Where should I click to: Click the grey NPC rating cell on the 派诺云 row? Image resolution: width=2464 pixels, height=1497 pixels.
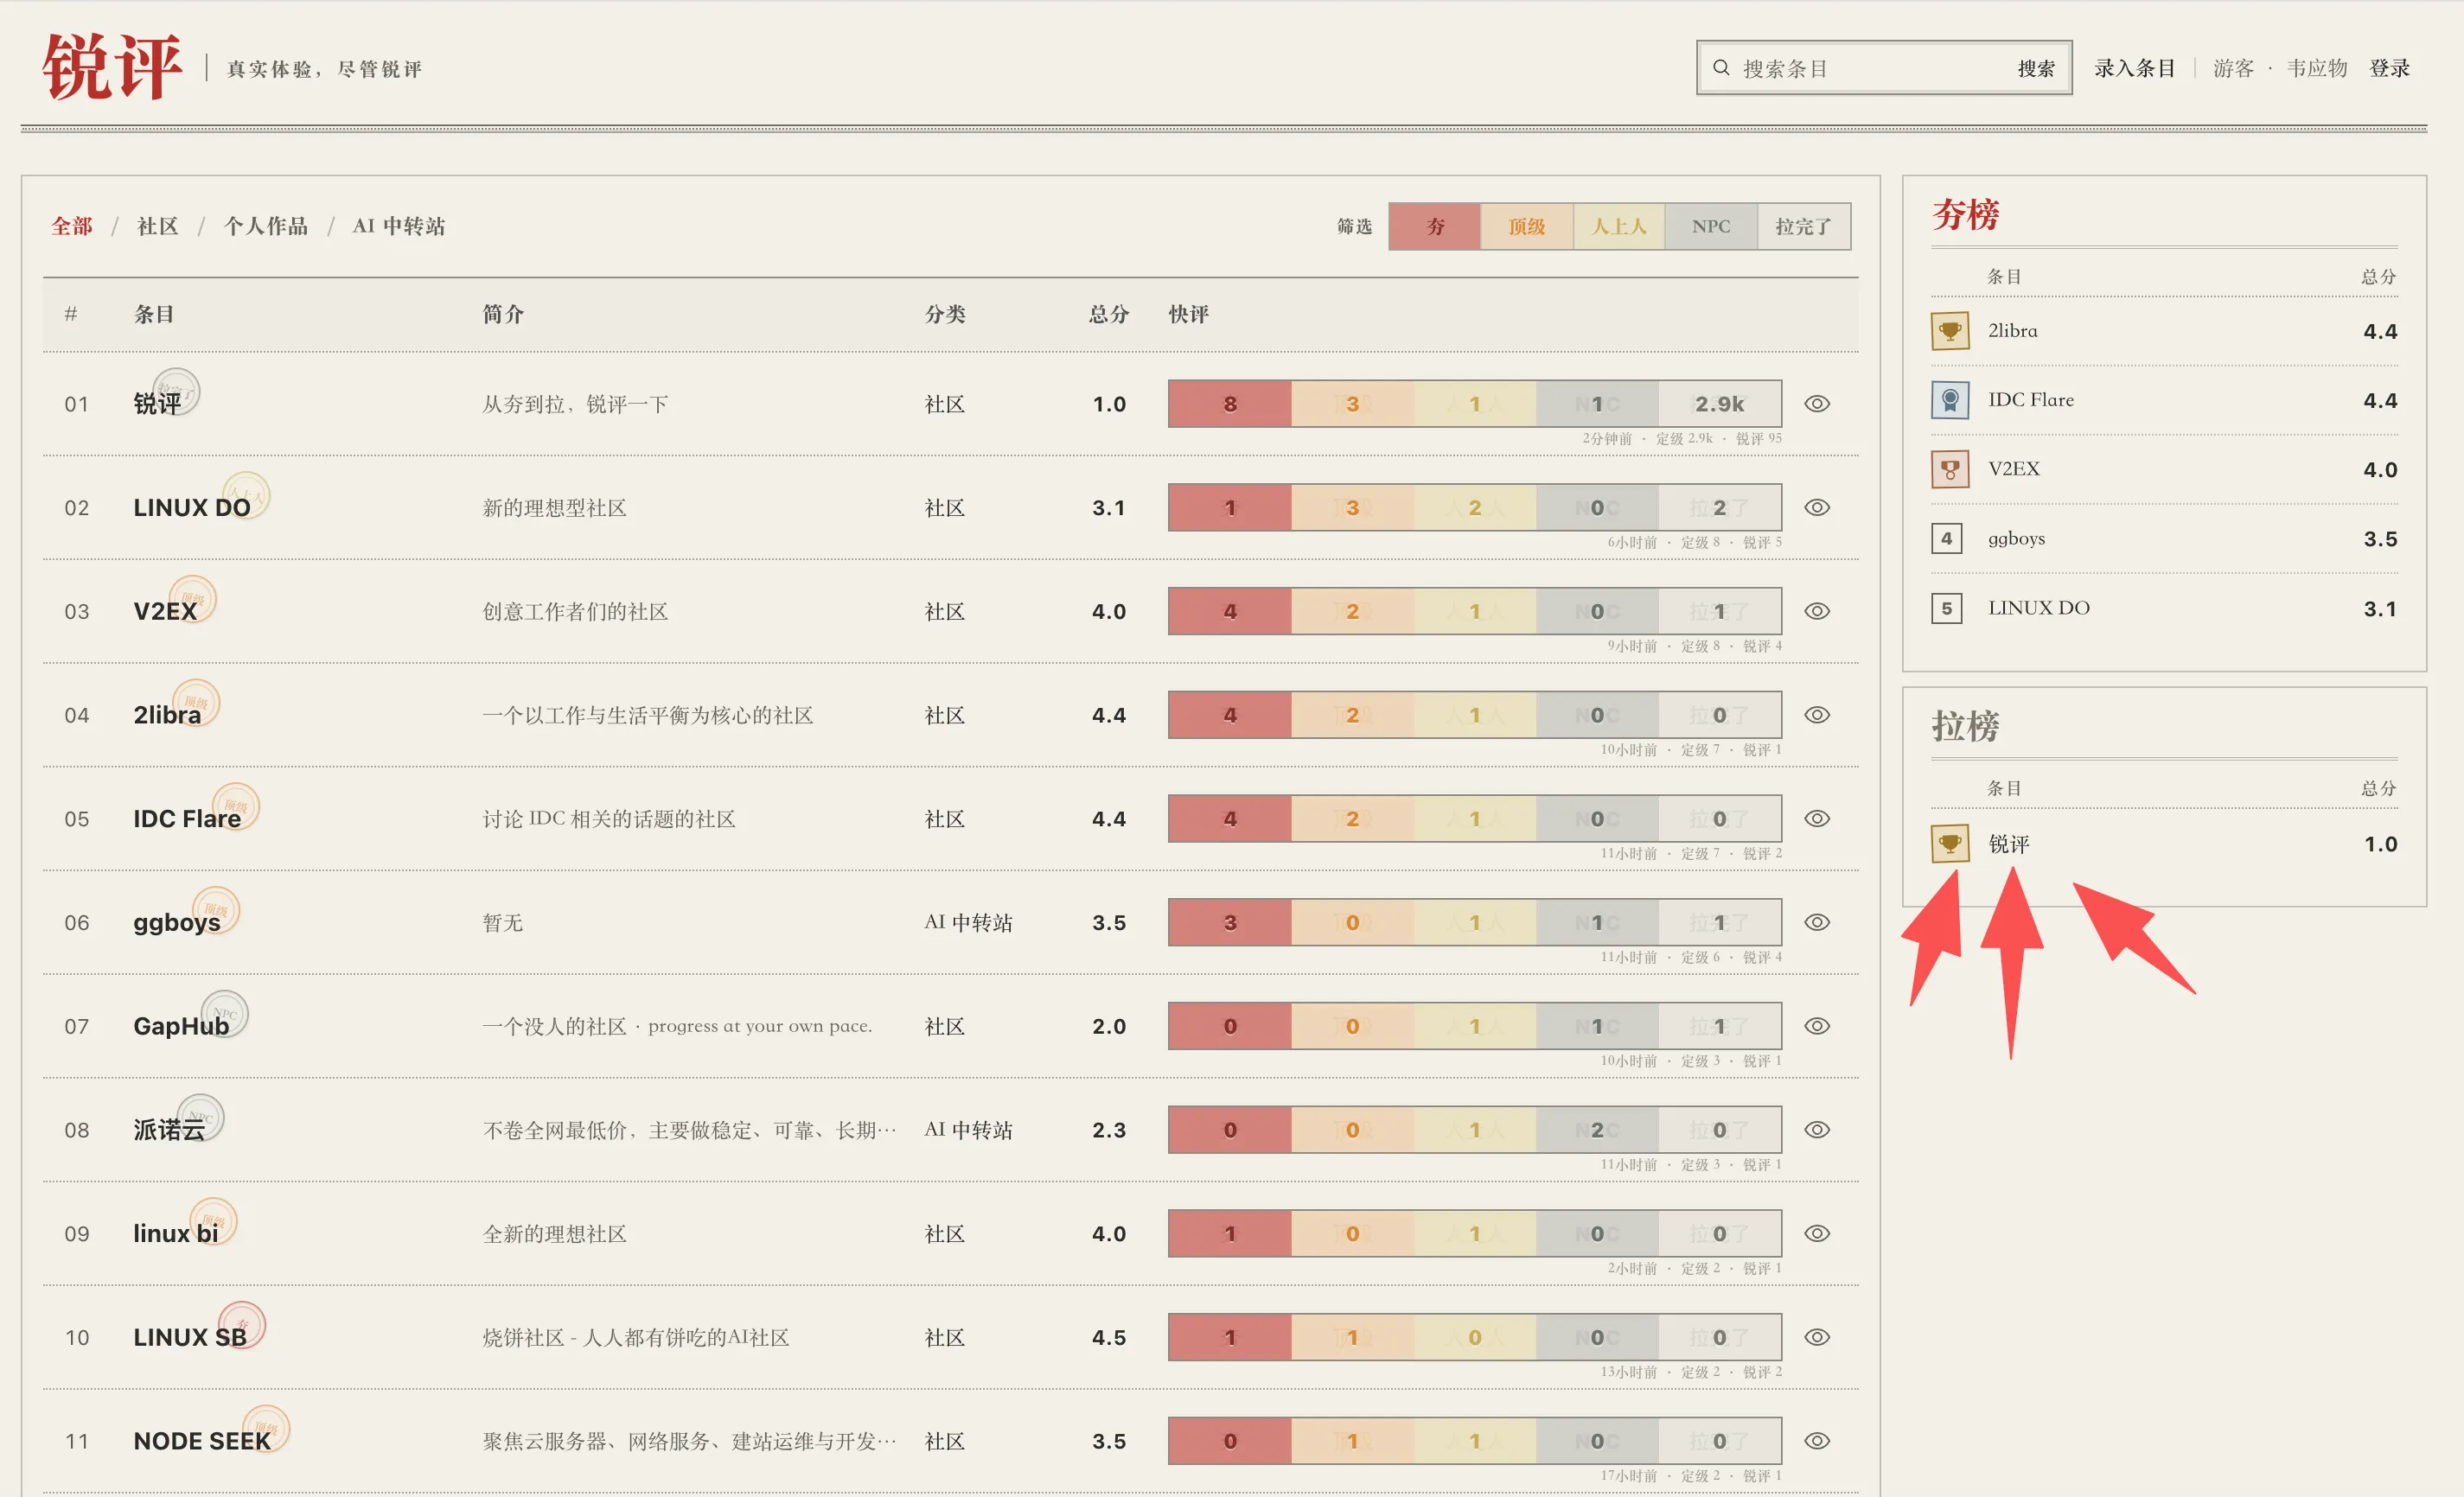click(x=1597, y=1130)
